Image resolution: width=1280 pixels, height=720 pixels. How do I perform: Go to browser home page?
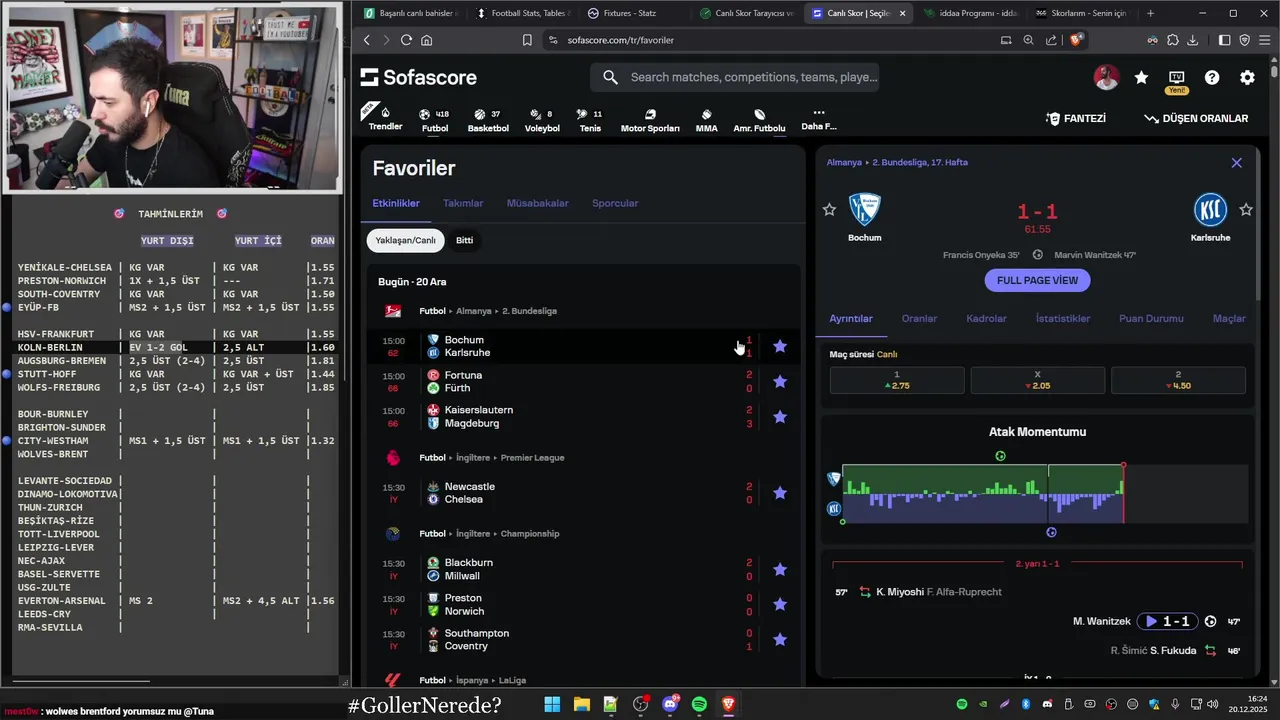[427, 40]
